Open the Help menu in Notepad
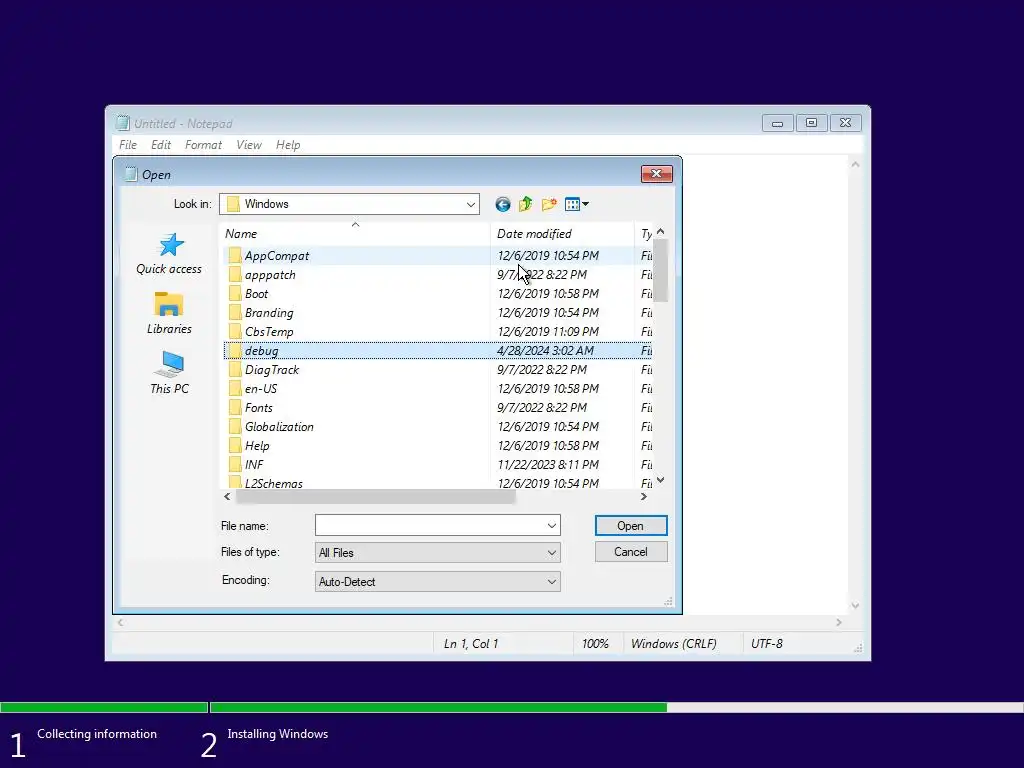1024x768 pixels. tap(288, 145)
